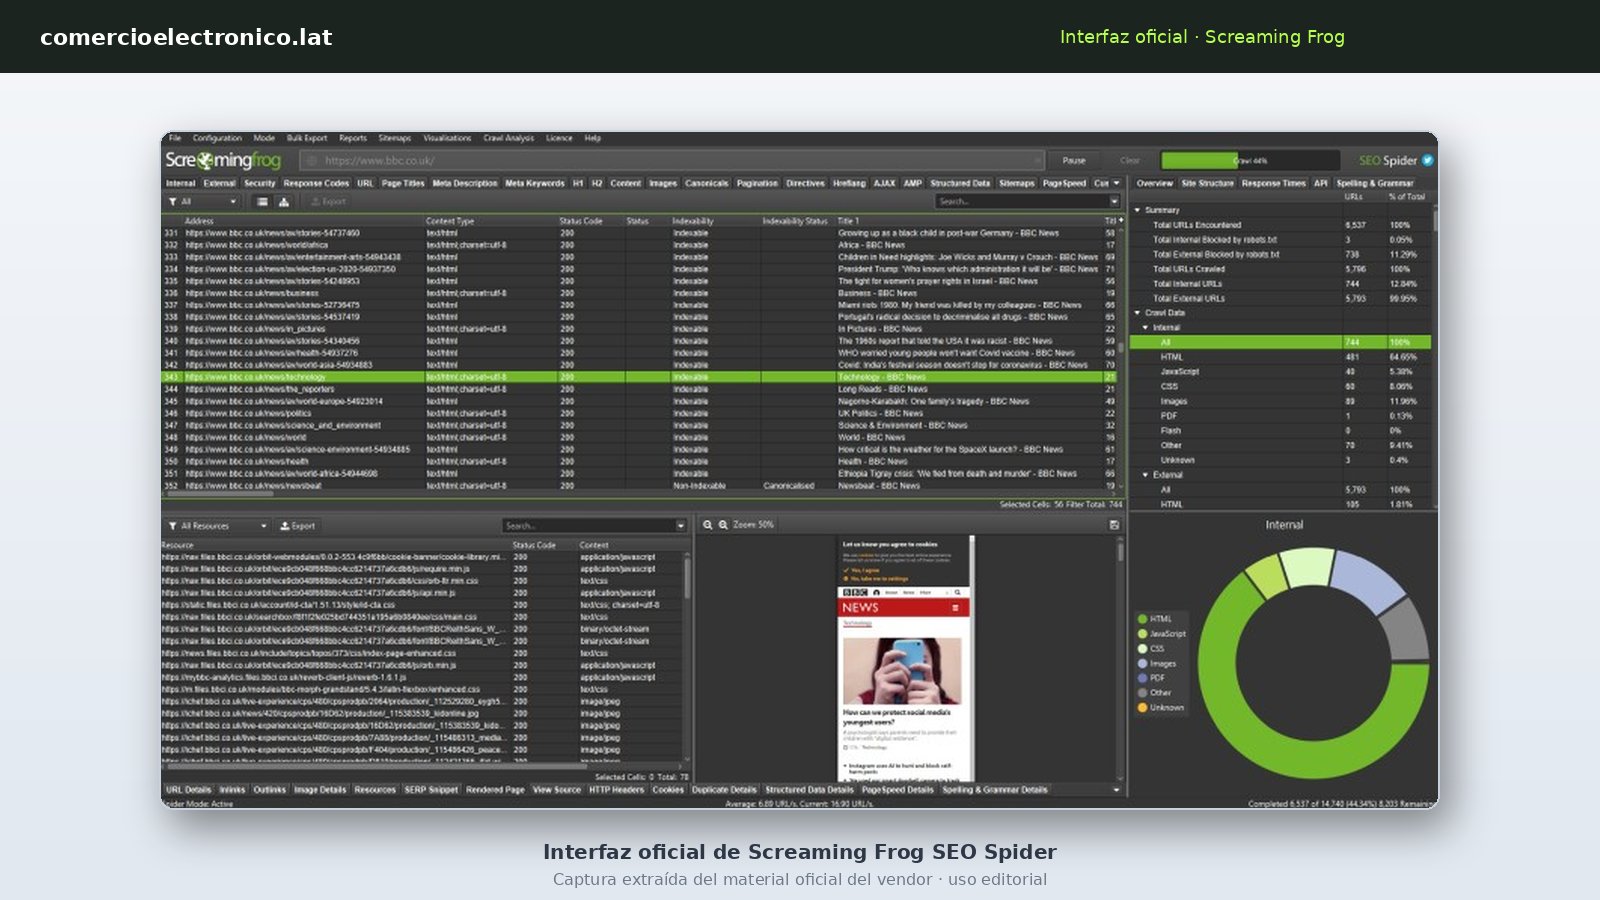Click the Indexability column header

(693, 221)
